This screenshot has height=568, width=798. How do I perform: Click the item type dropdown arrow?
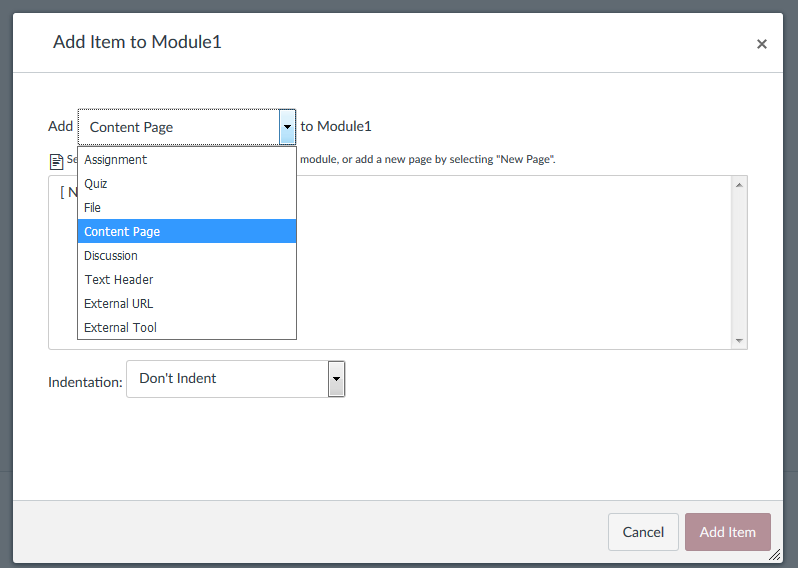pyautogui.click(x=288, y=127)
